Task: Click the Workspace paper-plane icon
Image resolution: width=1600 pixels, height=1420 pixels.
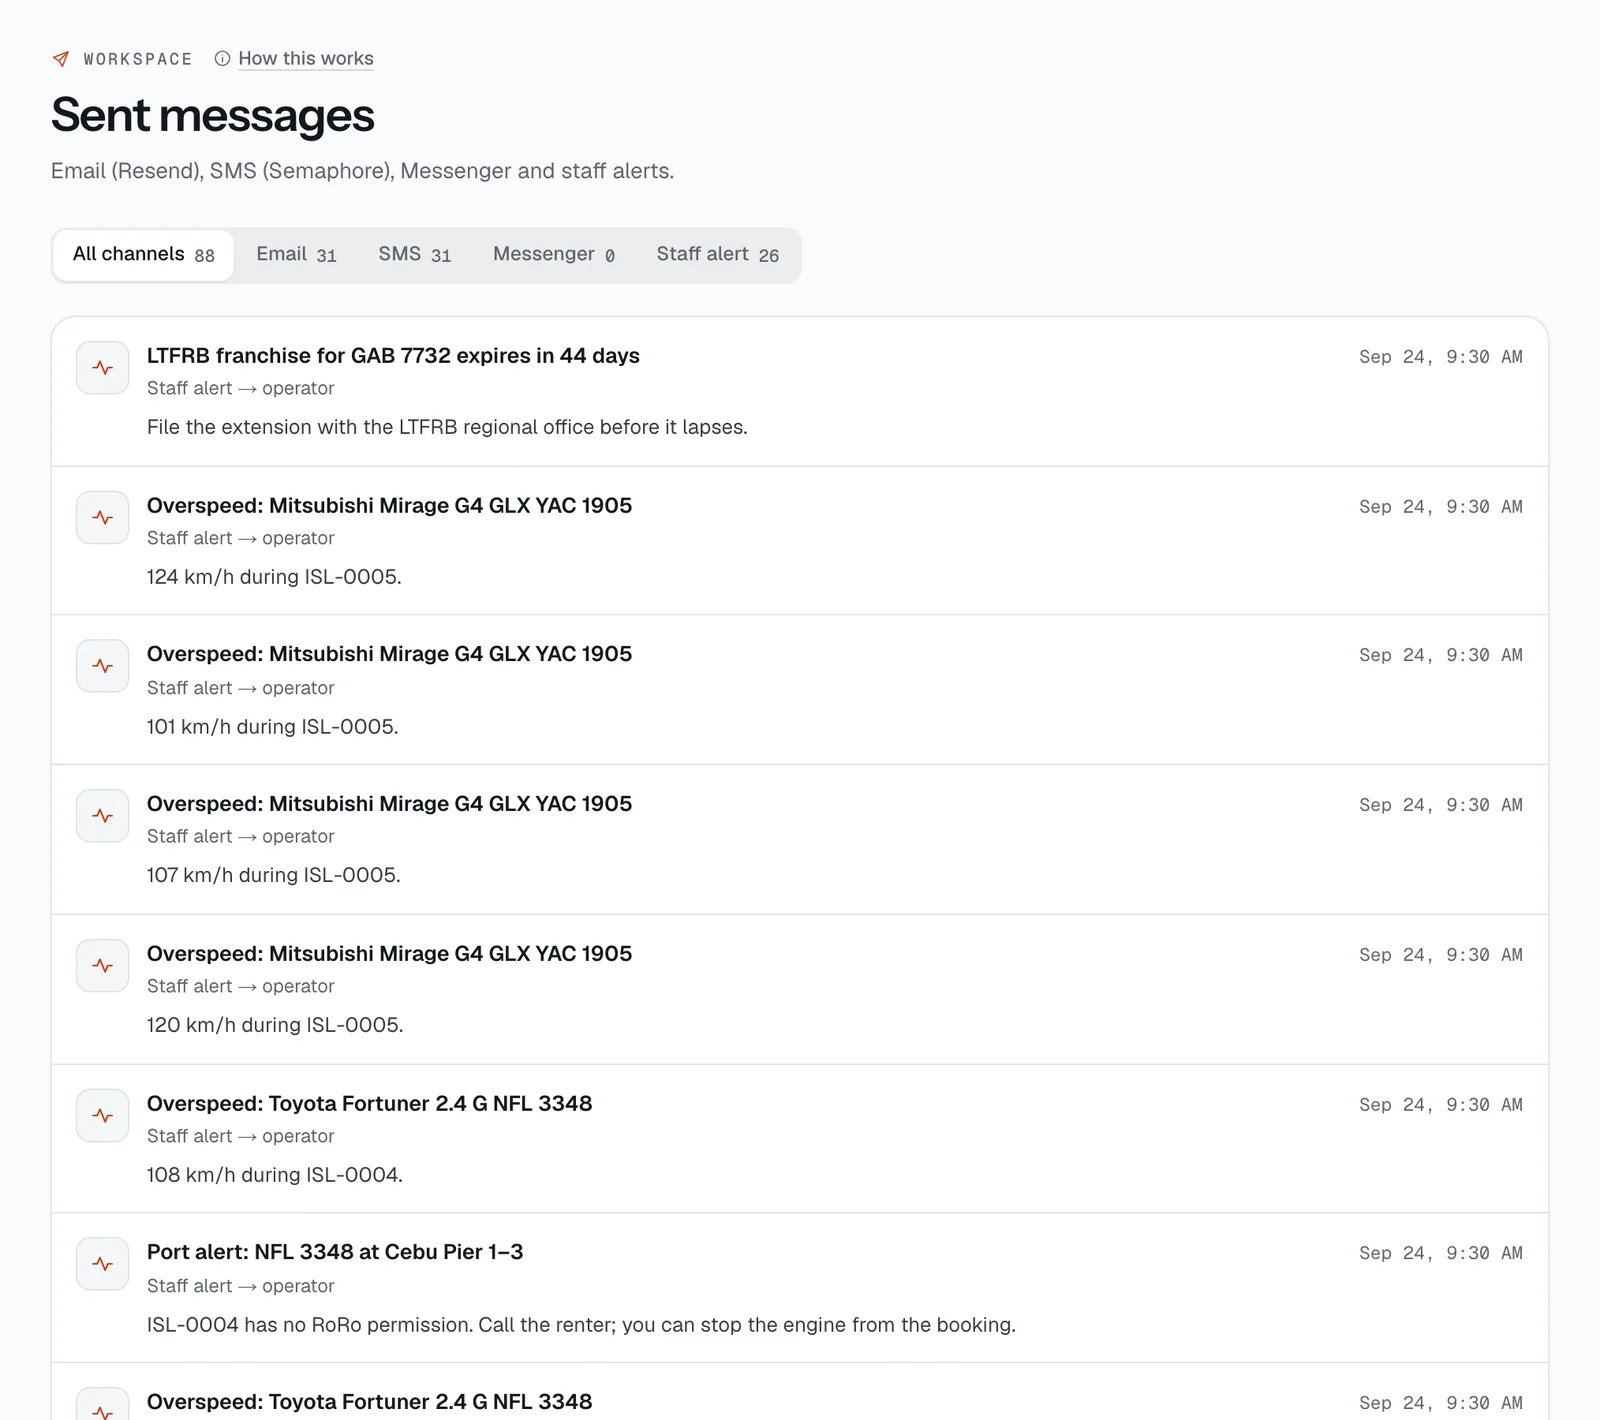Action: click(61, 59)
